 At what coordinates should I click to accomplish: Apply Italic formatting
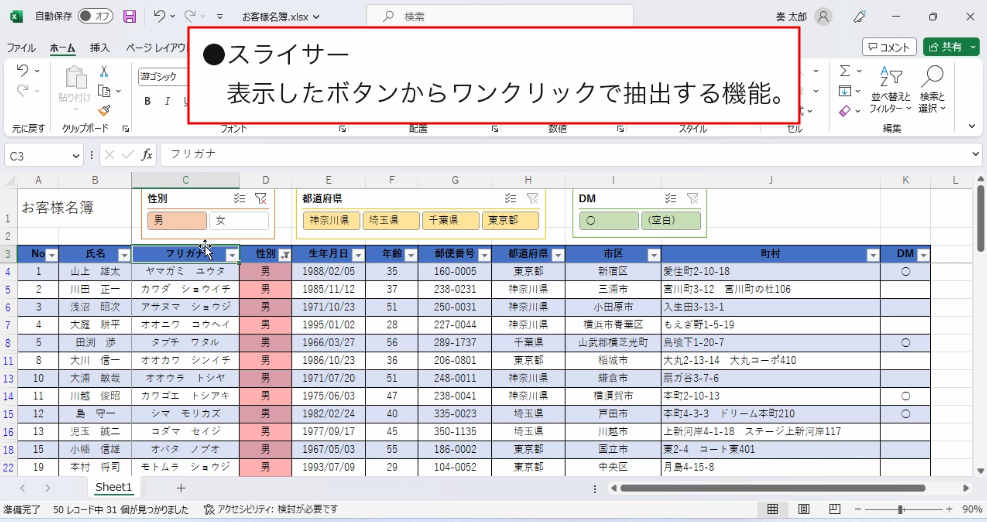pyautogui.click(x=167, y=101)
